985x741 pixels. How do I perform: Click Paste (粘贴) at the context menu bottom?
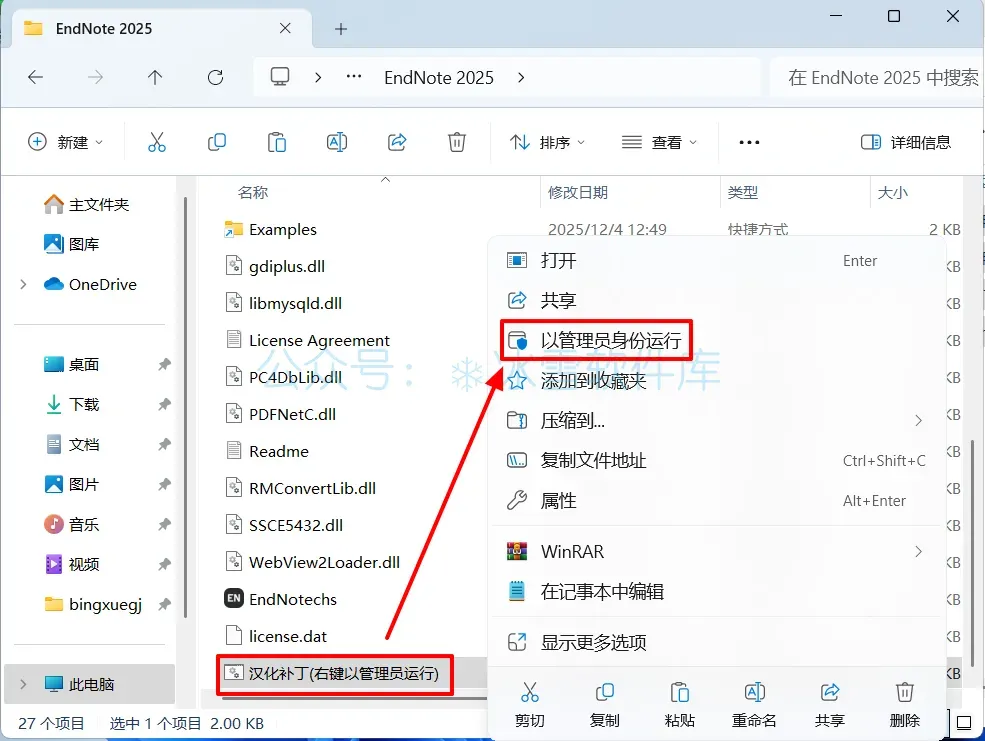(x=679, y=705)
